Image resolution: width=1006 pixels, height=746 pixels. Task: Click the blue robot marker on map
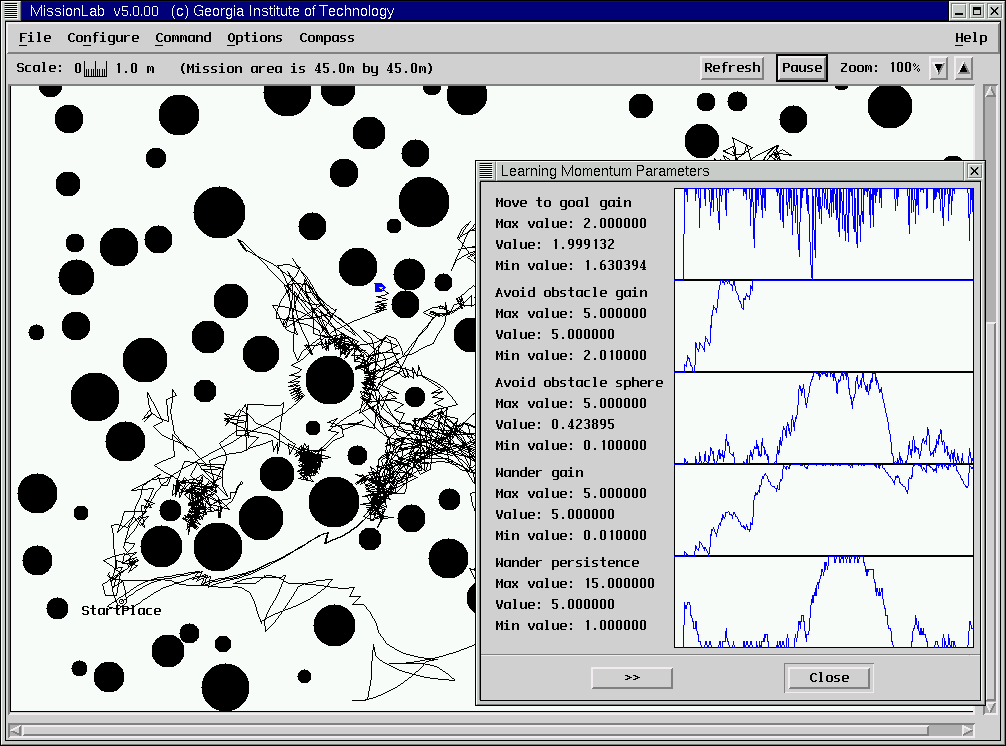pos(380,288)
